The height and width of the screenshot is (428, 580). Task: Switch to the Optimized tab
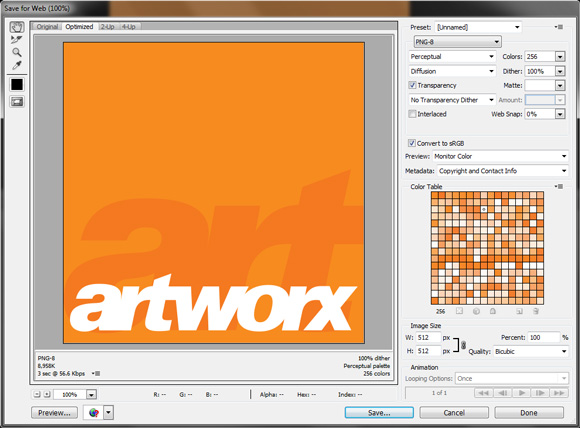[x=79, y=27]
